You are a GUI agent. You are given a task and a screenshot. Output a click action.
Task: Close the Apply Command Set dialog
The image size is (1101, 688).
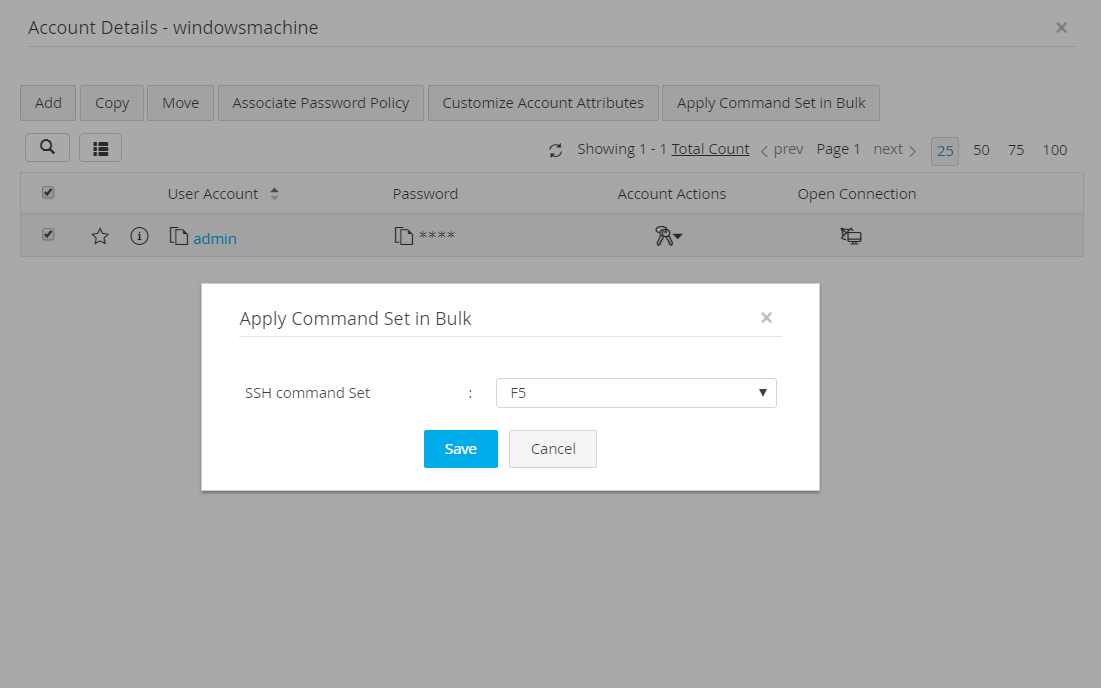click(x=766, y=318)
